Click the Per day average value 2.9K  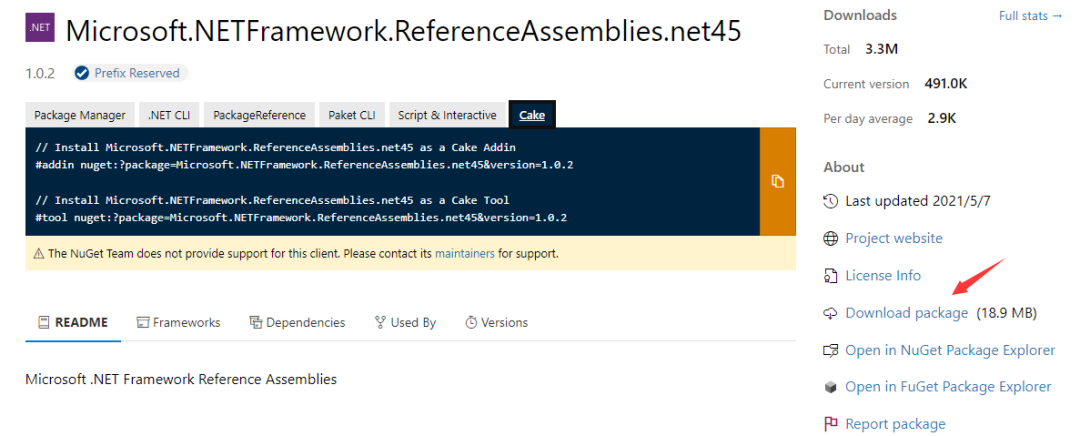click(x=942, y=118)
